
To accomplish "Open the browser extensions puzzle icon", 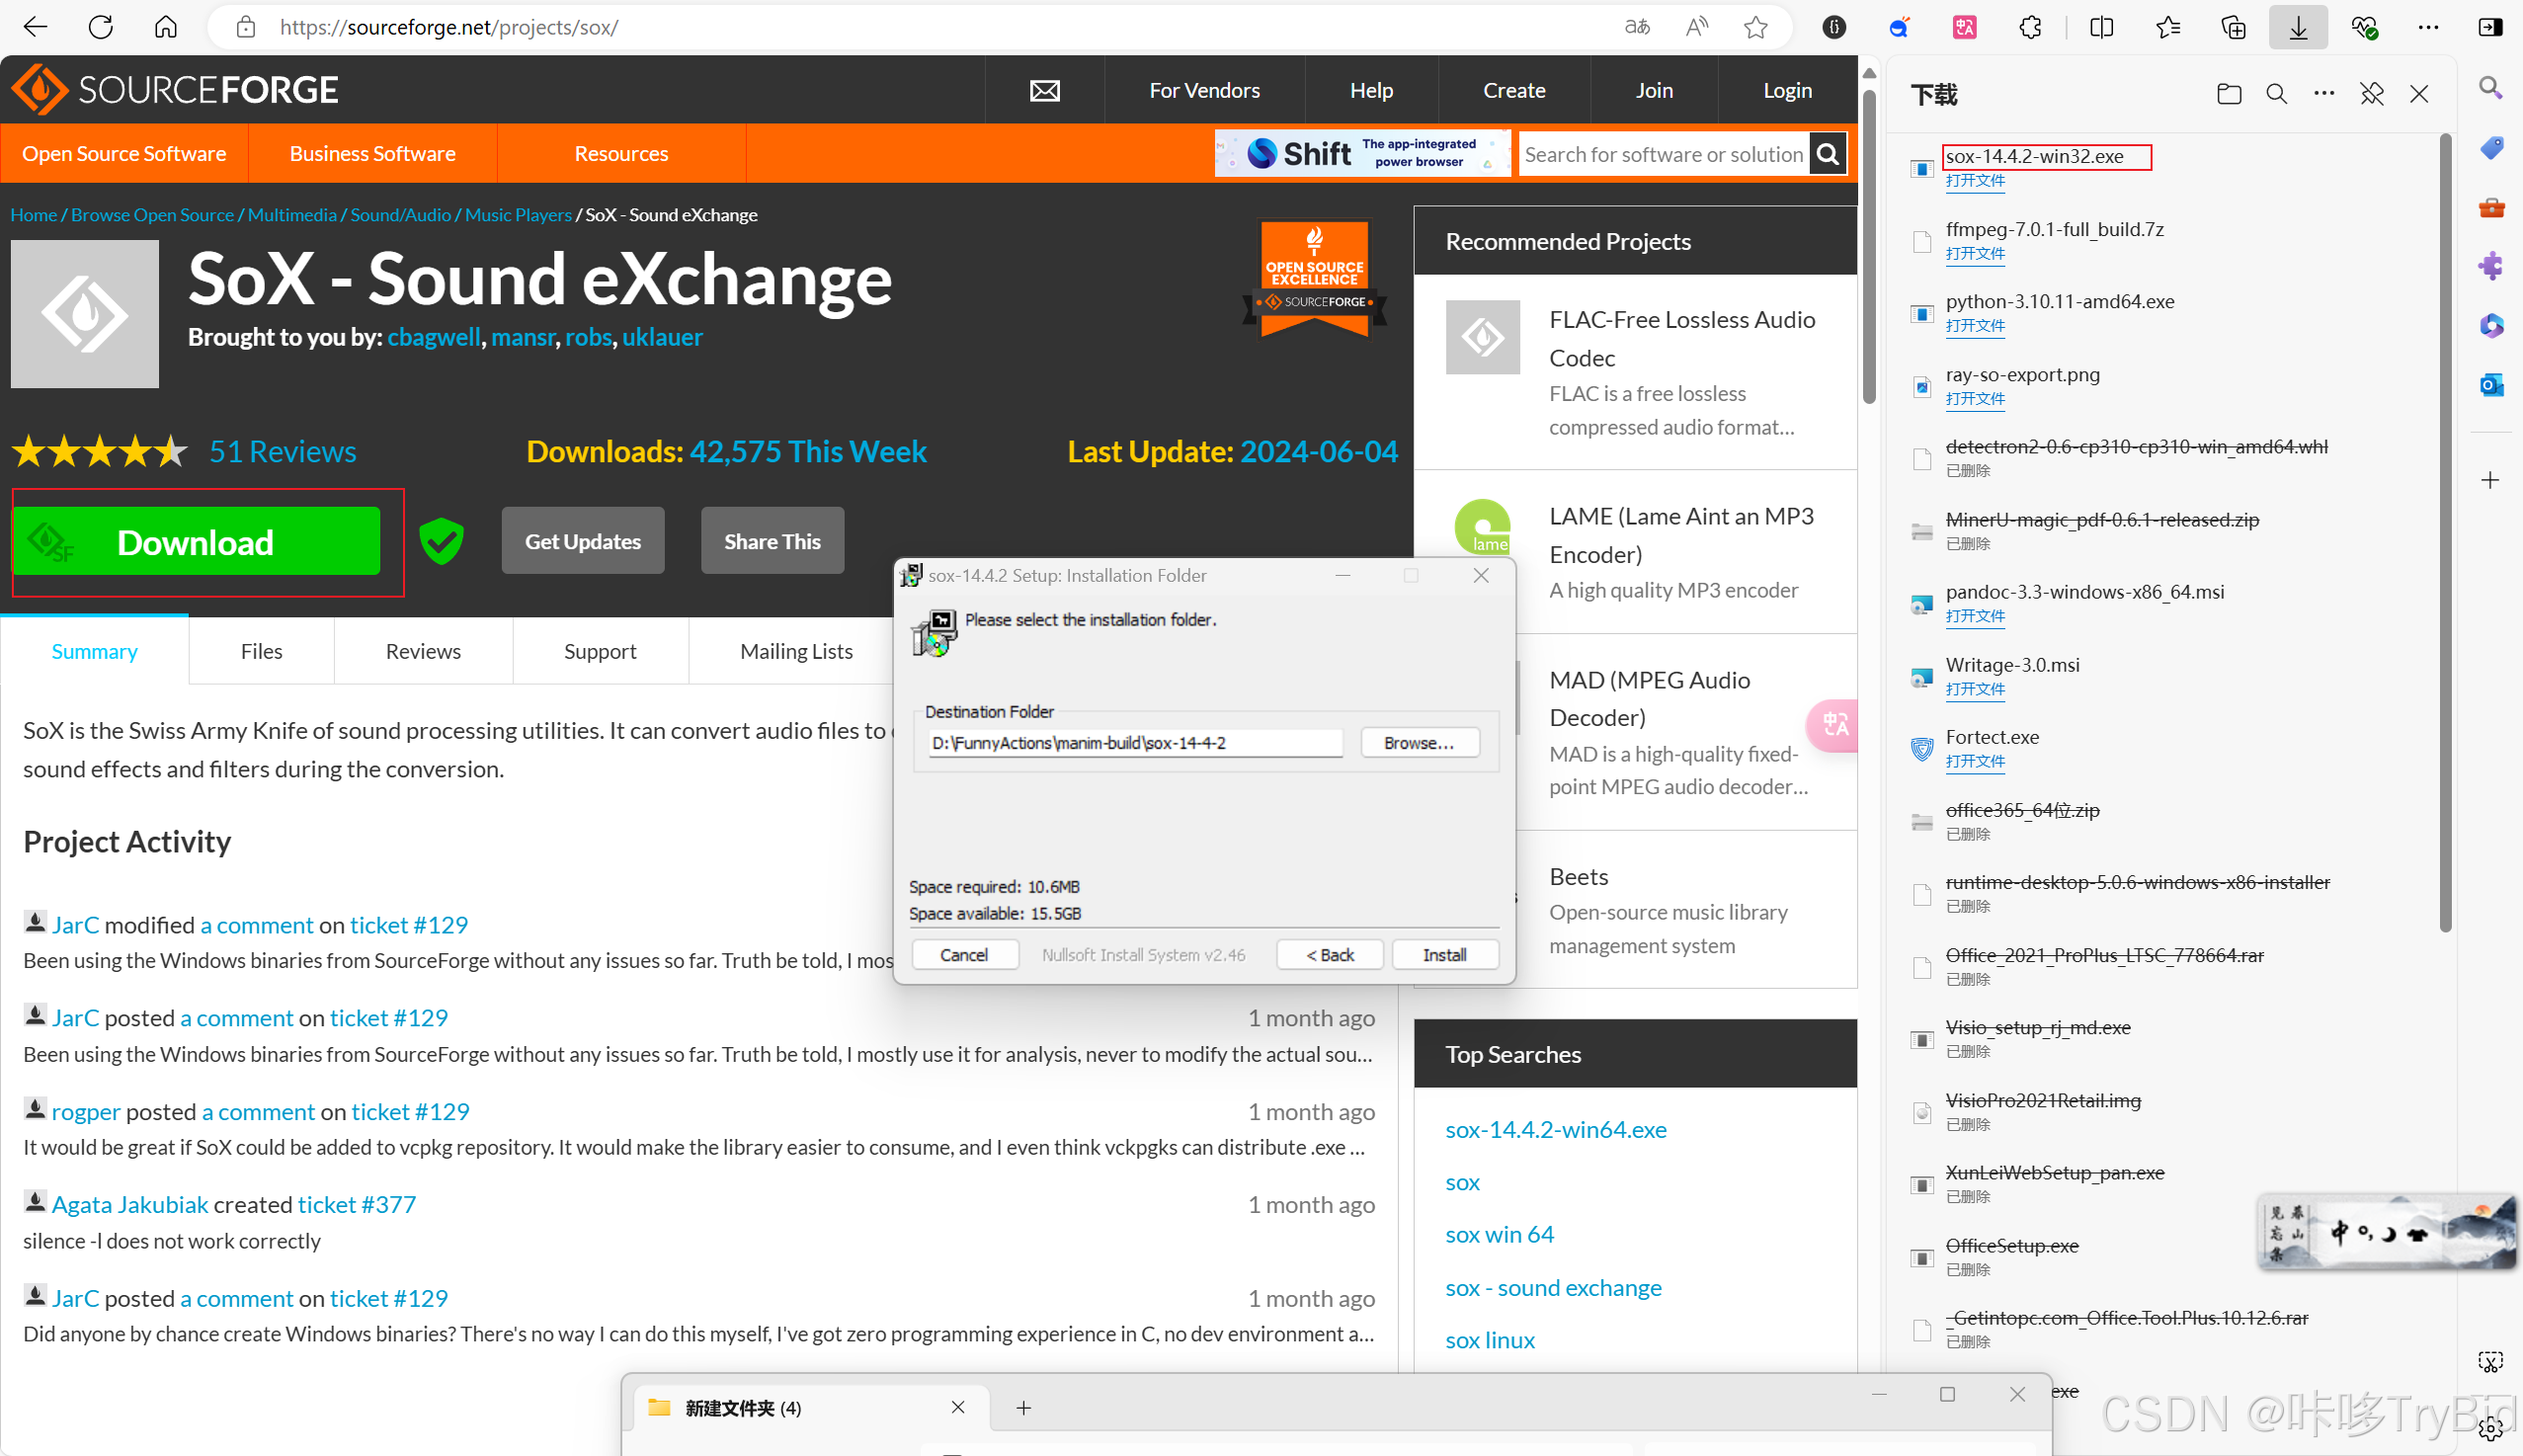I will point(2030,27).
